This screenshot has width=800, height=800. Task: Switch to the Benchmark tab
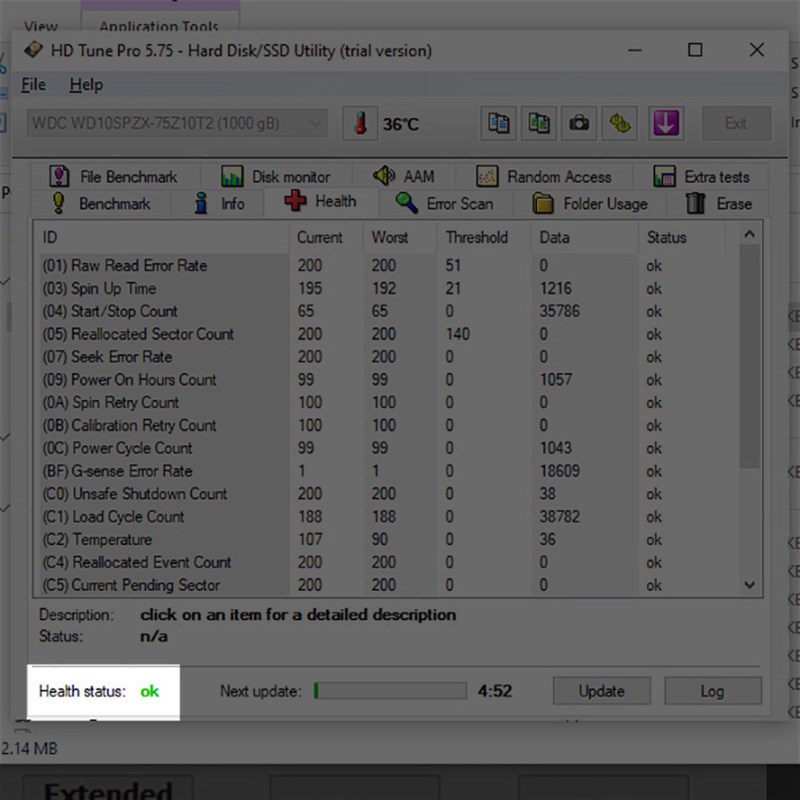(x=102, y=204)
